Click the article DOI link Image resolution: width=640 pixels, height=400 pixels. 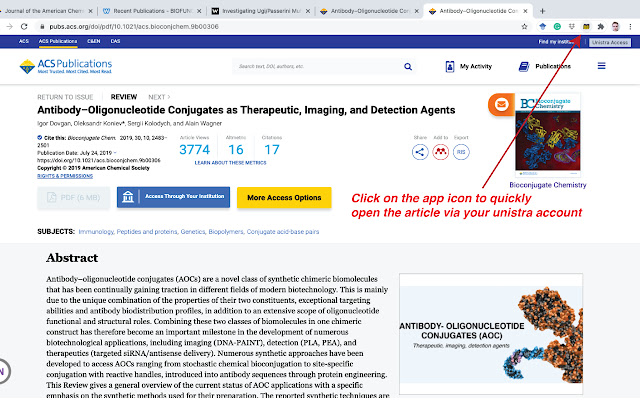click(x=99, y=160)
